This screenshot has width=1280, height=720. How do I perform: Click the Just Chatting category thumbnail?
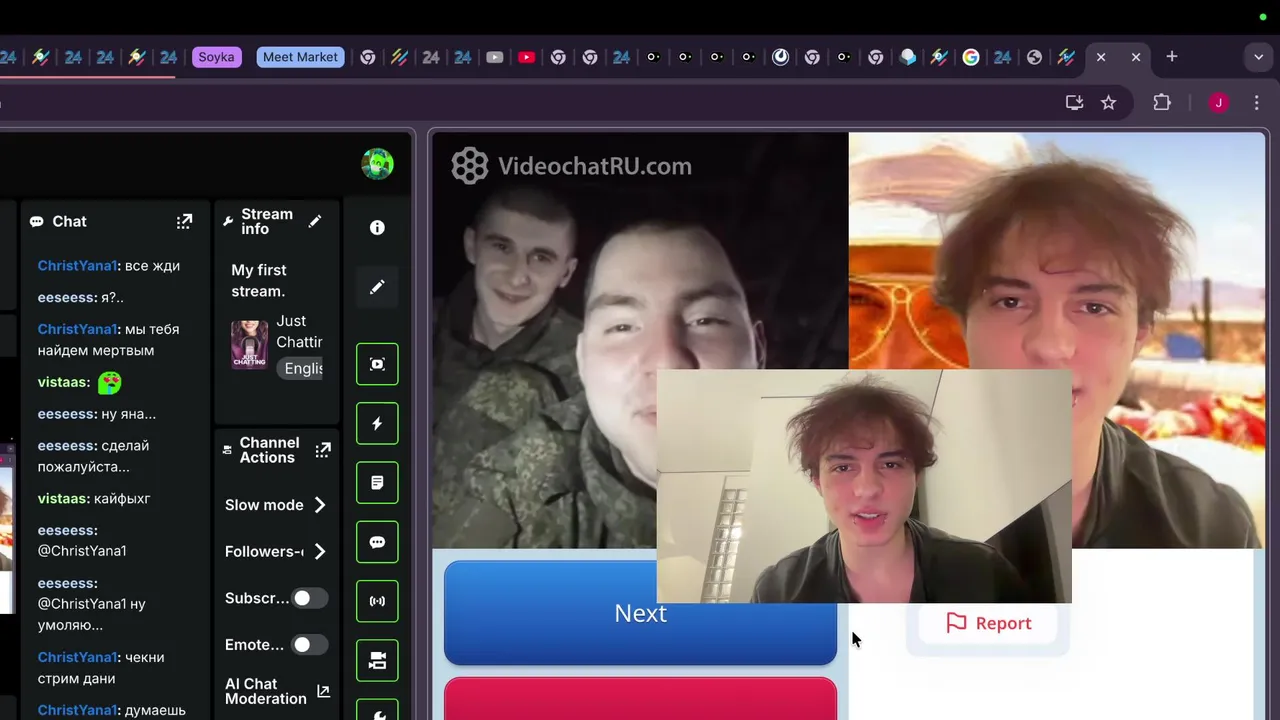pyautogui.click(x=249, y=344)
